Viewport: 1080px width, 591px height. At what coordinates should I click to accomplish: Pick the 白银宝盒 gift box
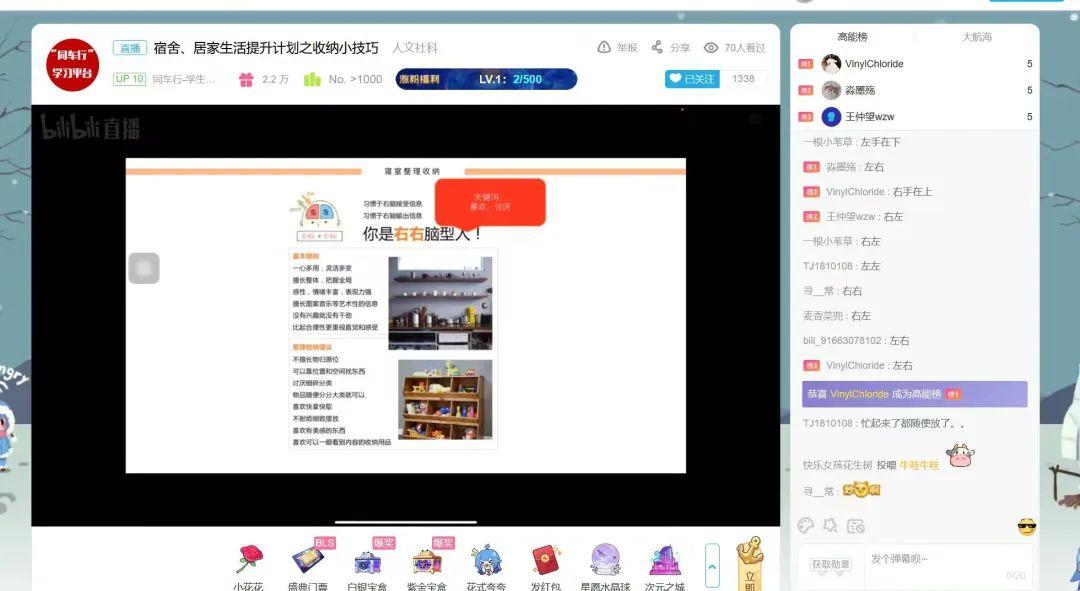coord(366,559)
